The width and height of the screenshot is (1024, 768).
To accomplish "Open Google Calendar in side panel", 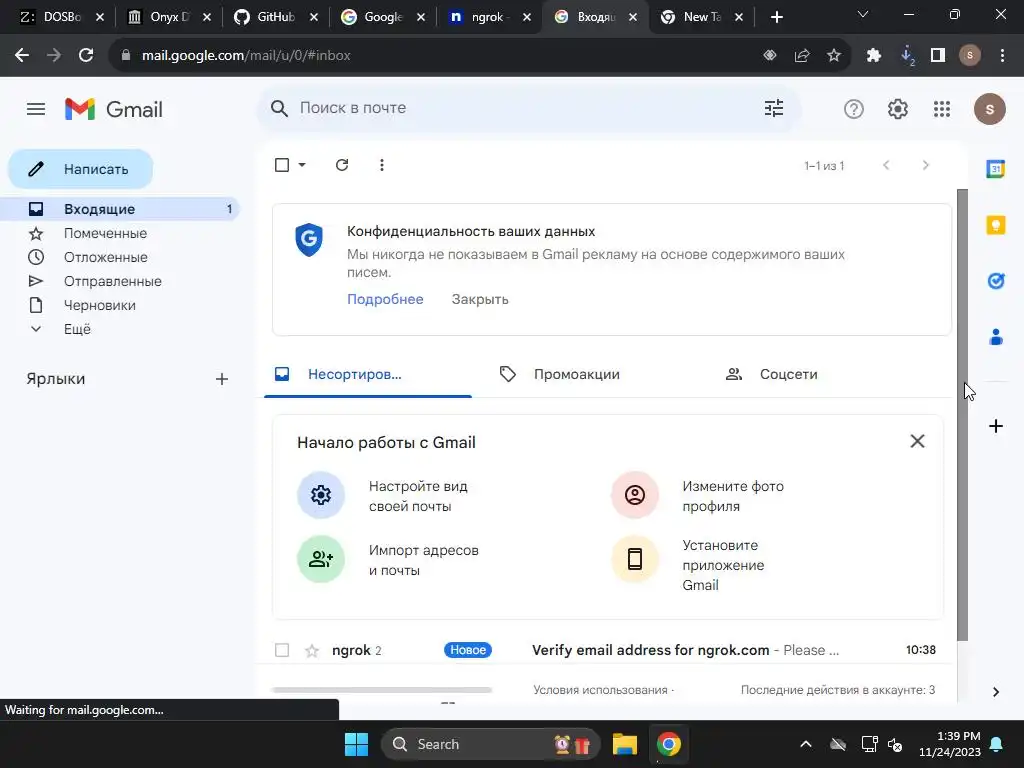I will click(x=995, y=169).
